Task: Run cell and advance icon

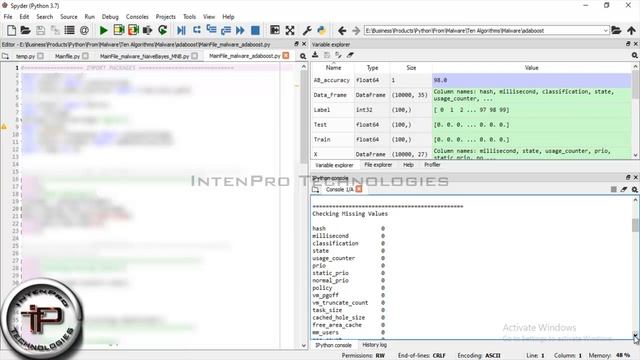Action: (133, 30)
